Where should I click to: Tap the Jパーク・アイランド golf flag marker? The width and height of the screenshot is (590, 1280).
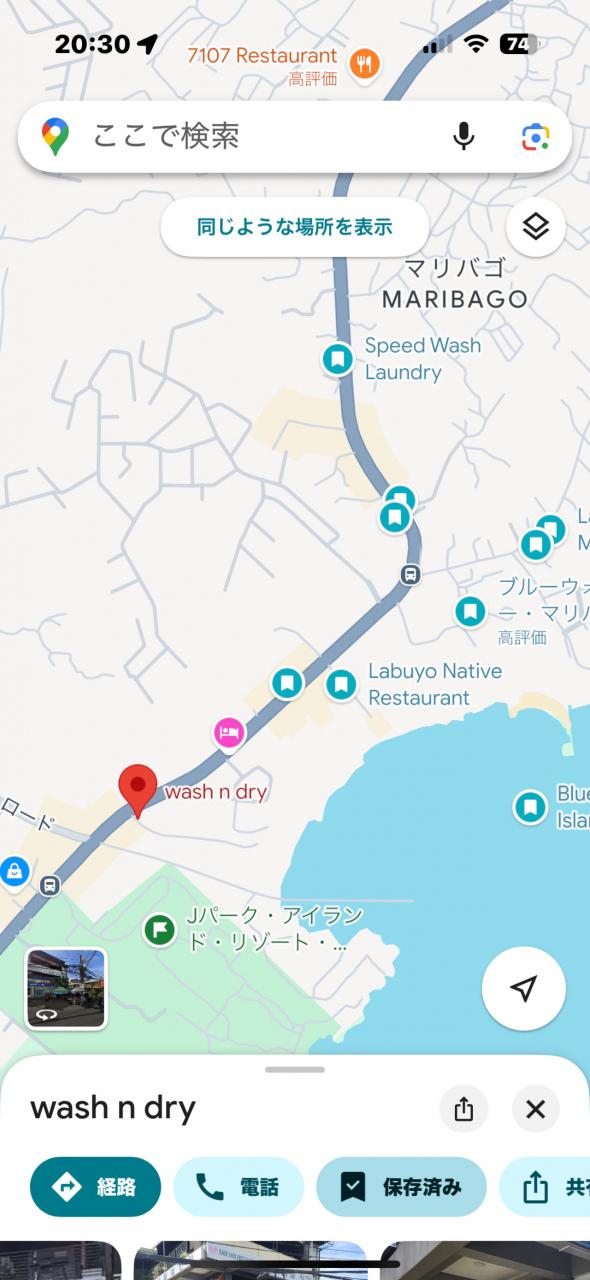pyautogui.click(x=159, y=930)
